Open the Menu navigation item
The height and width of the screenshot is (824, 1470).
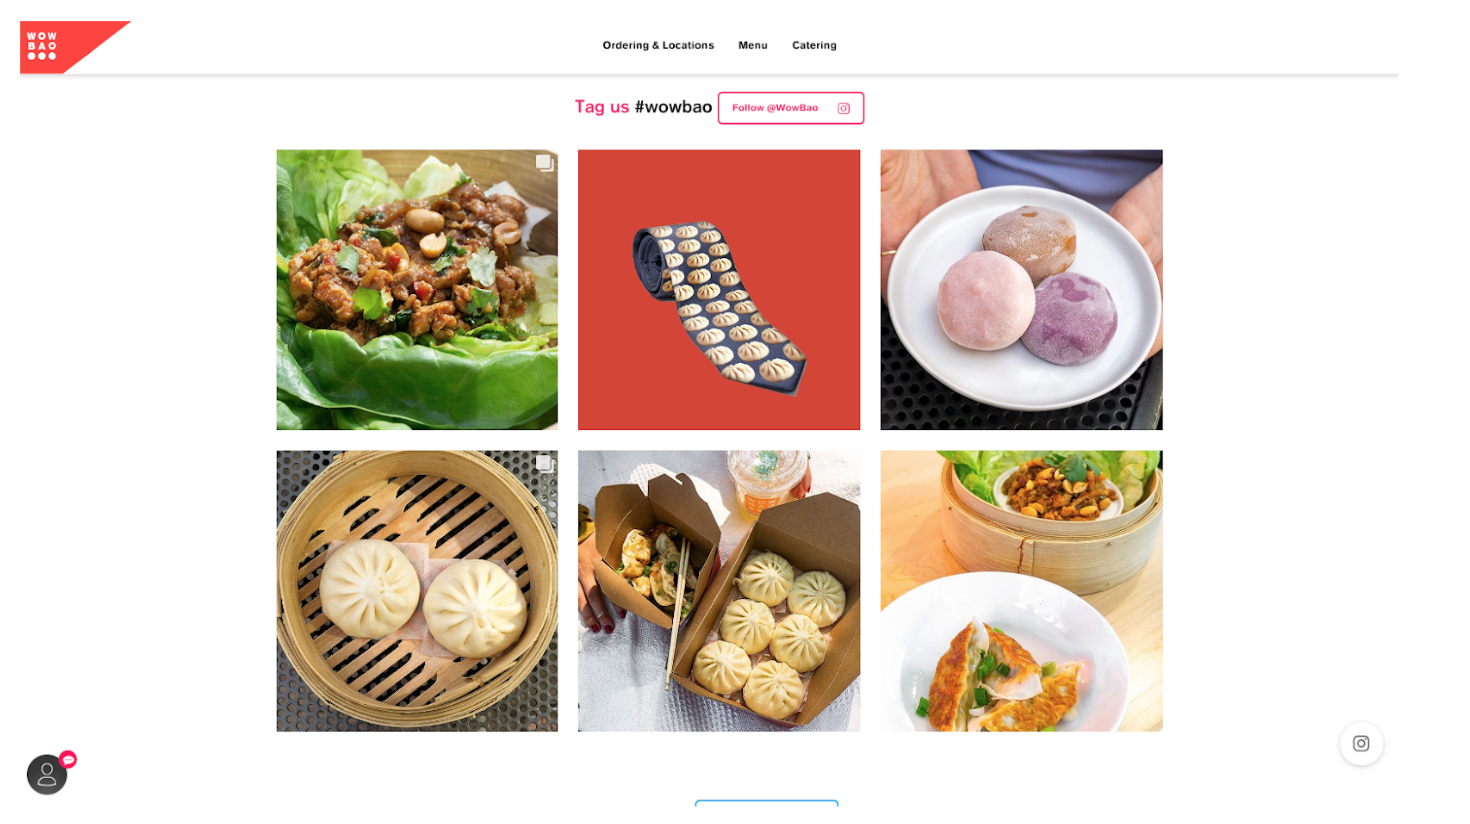[x=753, y=45]
